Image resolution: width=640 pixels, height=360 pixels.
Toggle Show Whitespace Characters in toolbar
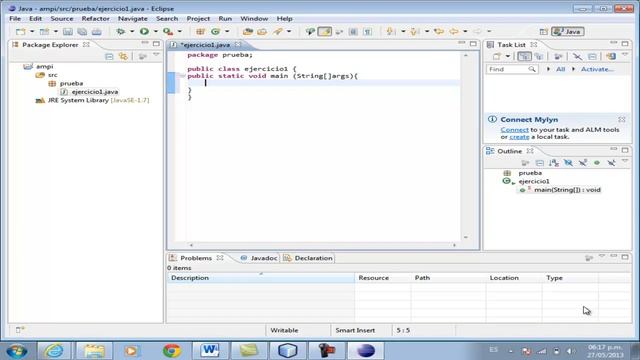click(x=368, y=31)
